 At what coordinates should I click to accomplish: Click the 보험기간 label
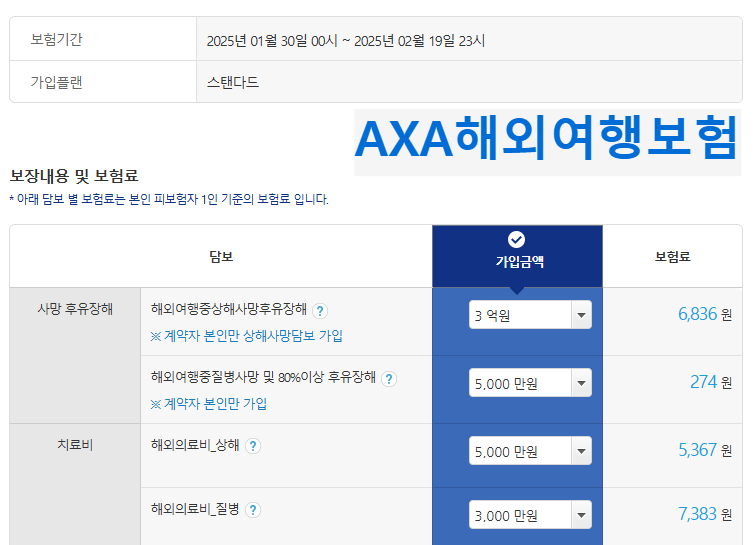[56, 39]
